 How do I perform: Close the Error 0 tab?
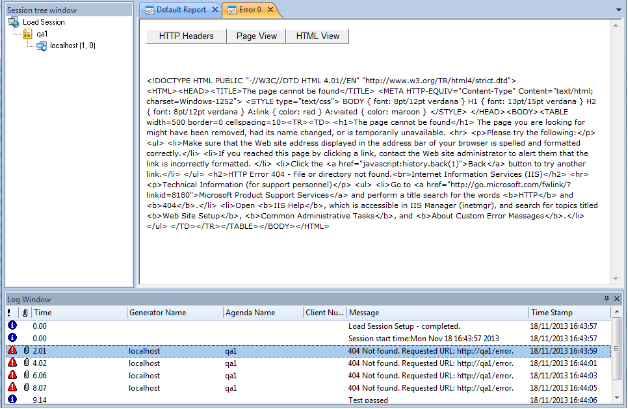(270, 10)
